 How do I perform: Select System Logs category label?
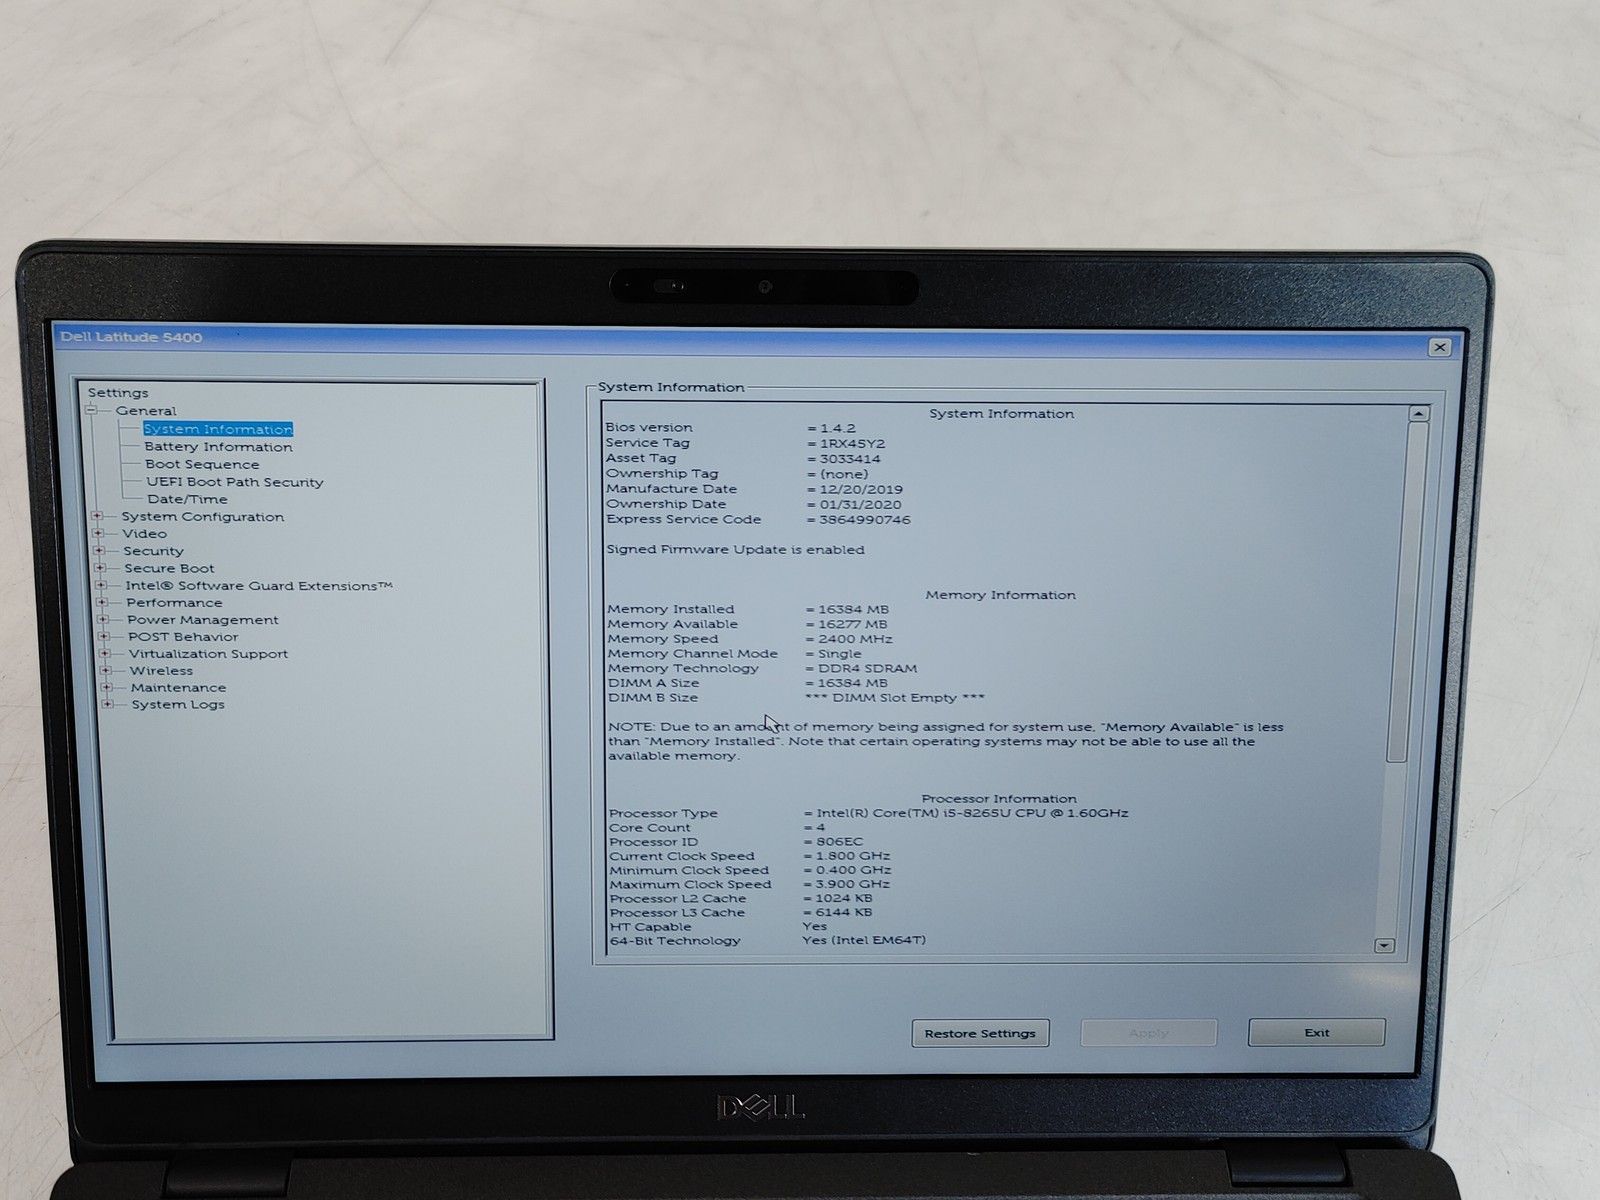tap(178, 705)
